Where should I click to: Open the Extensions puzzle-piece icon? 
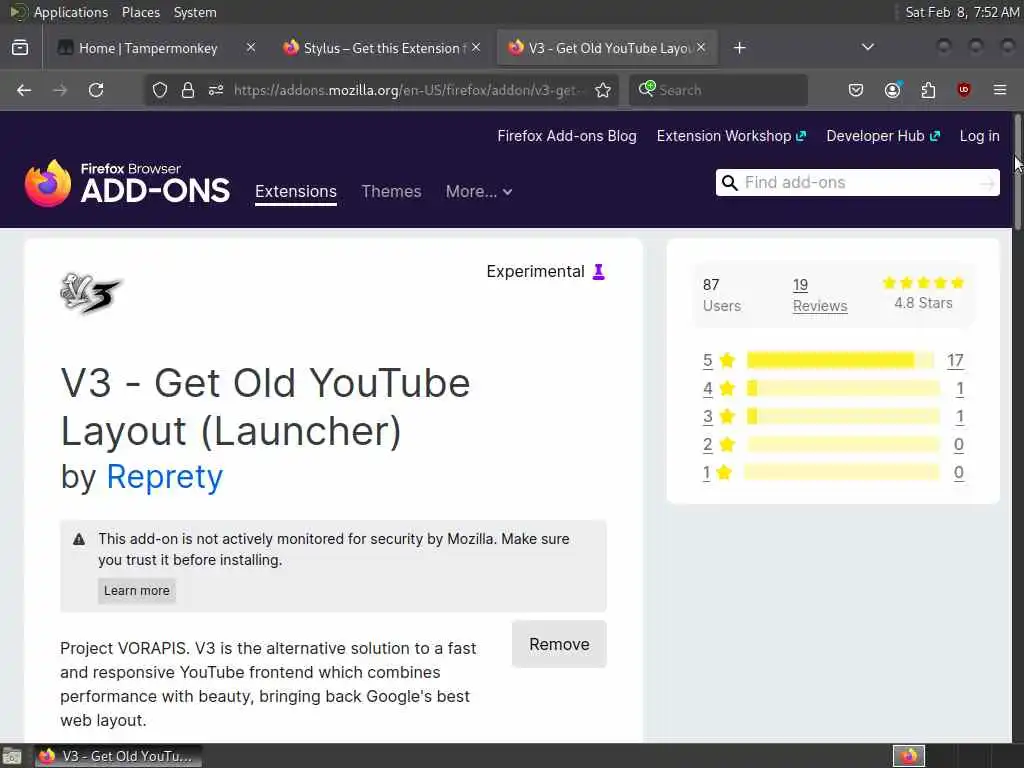pyautogui.click(x=928, y=90)
